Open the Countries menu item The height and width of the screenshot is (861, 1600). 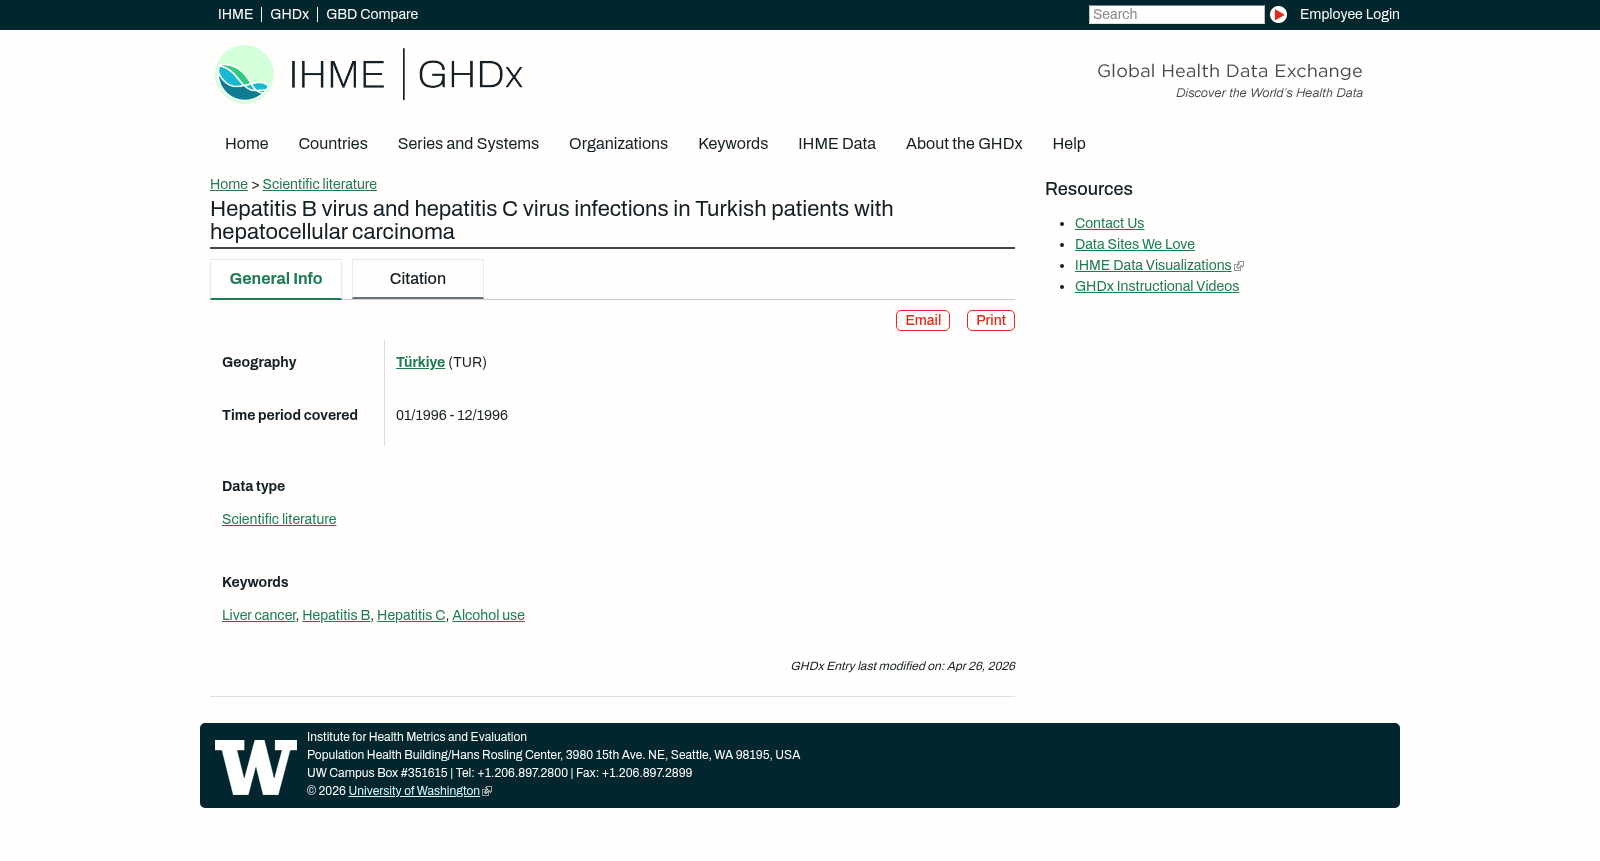tap(333, 144)
